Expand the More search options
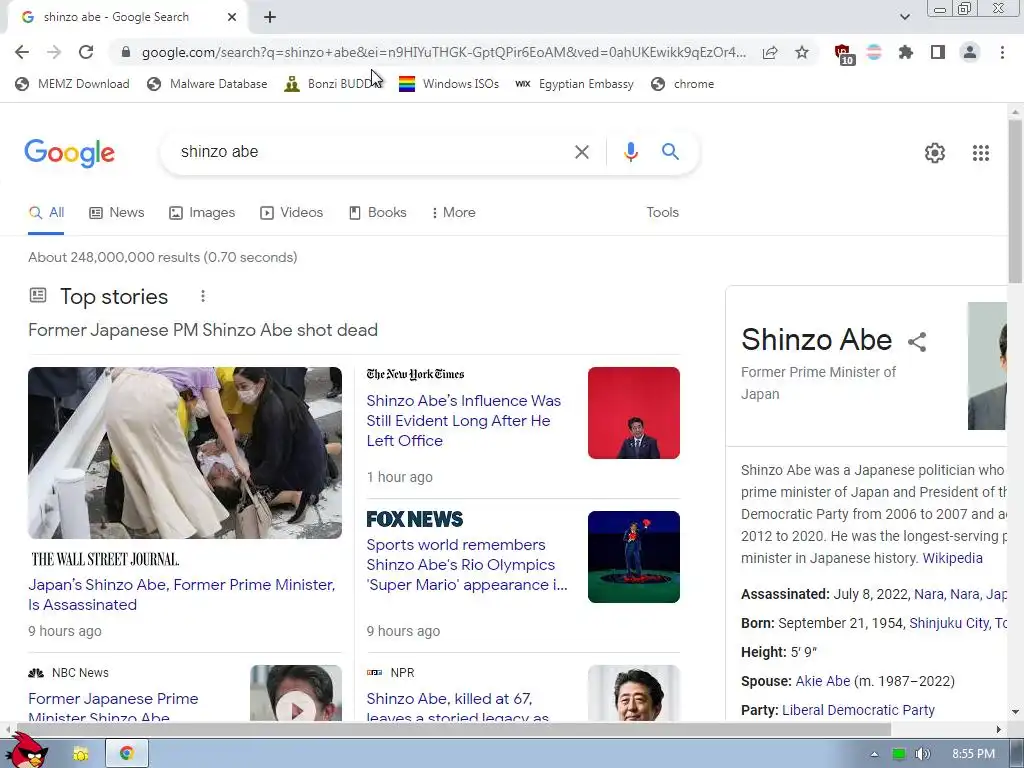1024x768 pixels. click(x=453, y=212)
